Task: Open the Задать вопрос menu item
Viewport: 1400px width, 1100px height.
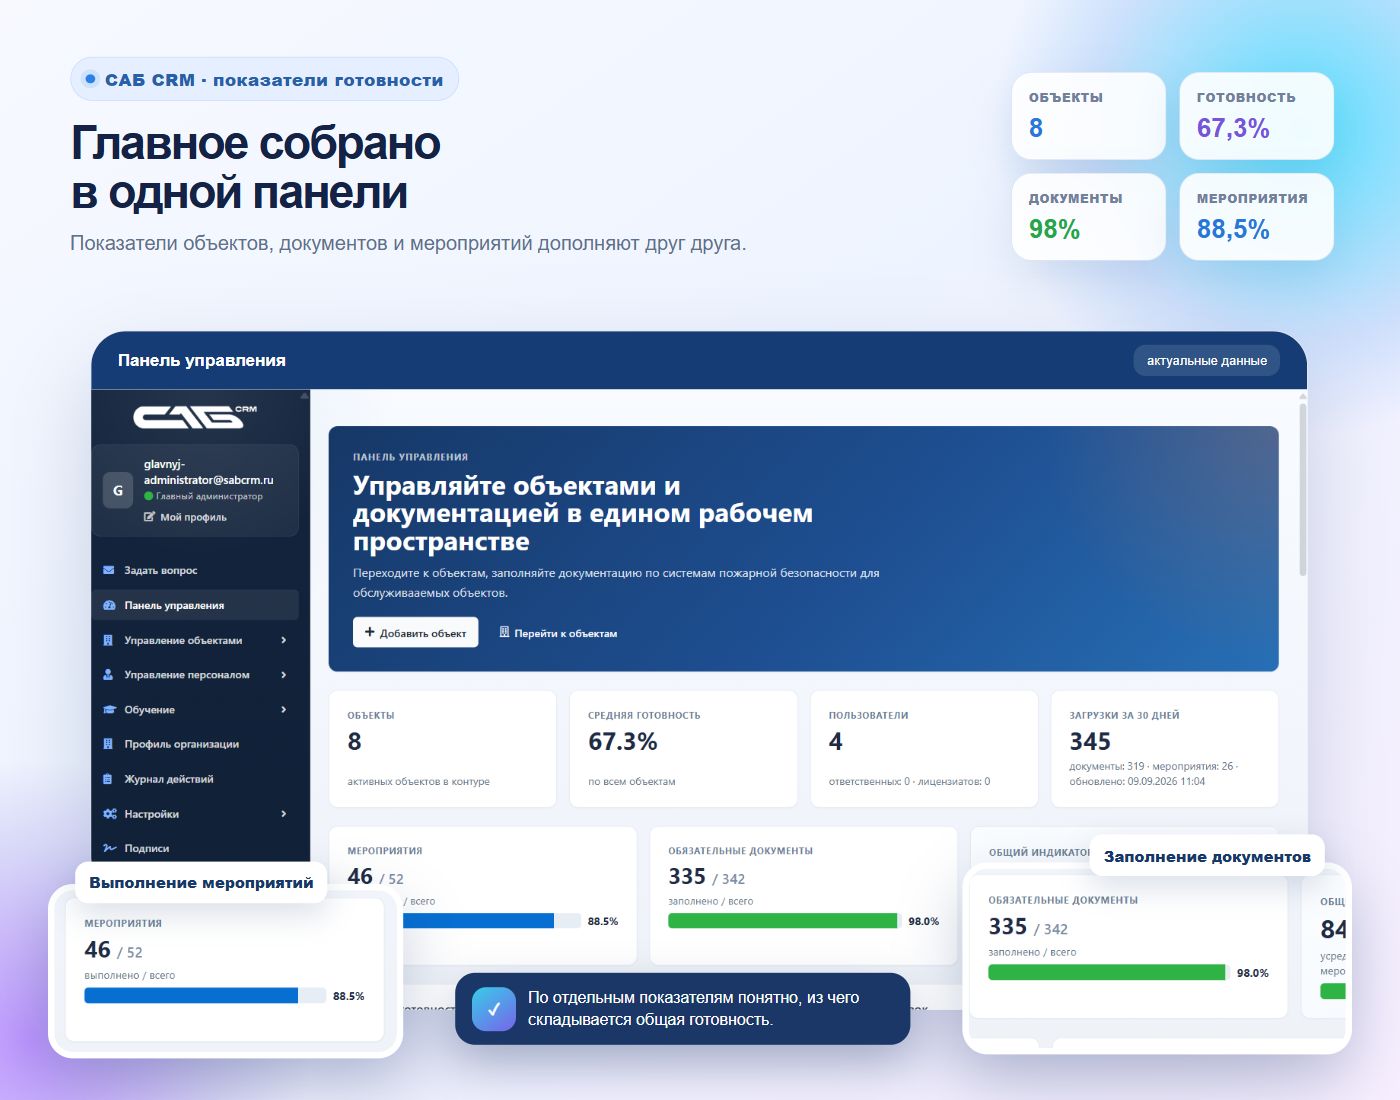Action: pyautogui.click(x=195, y=570)
